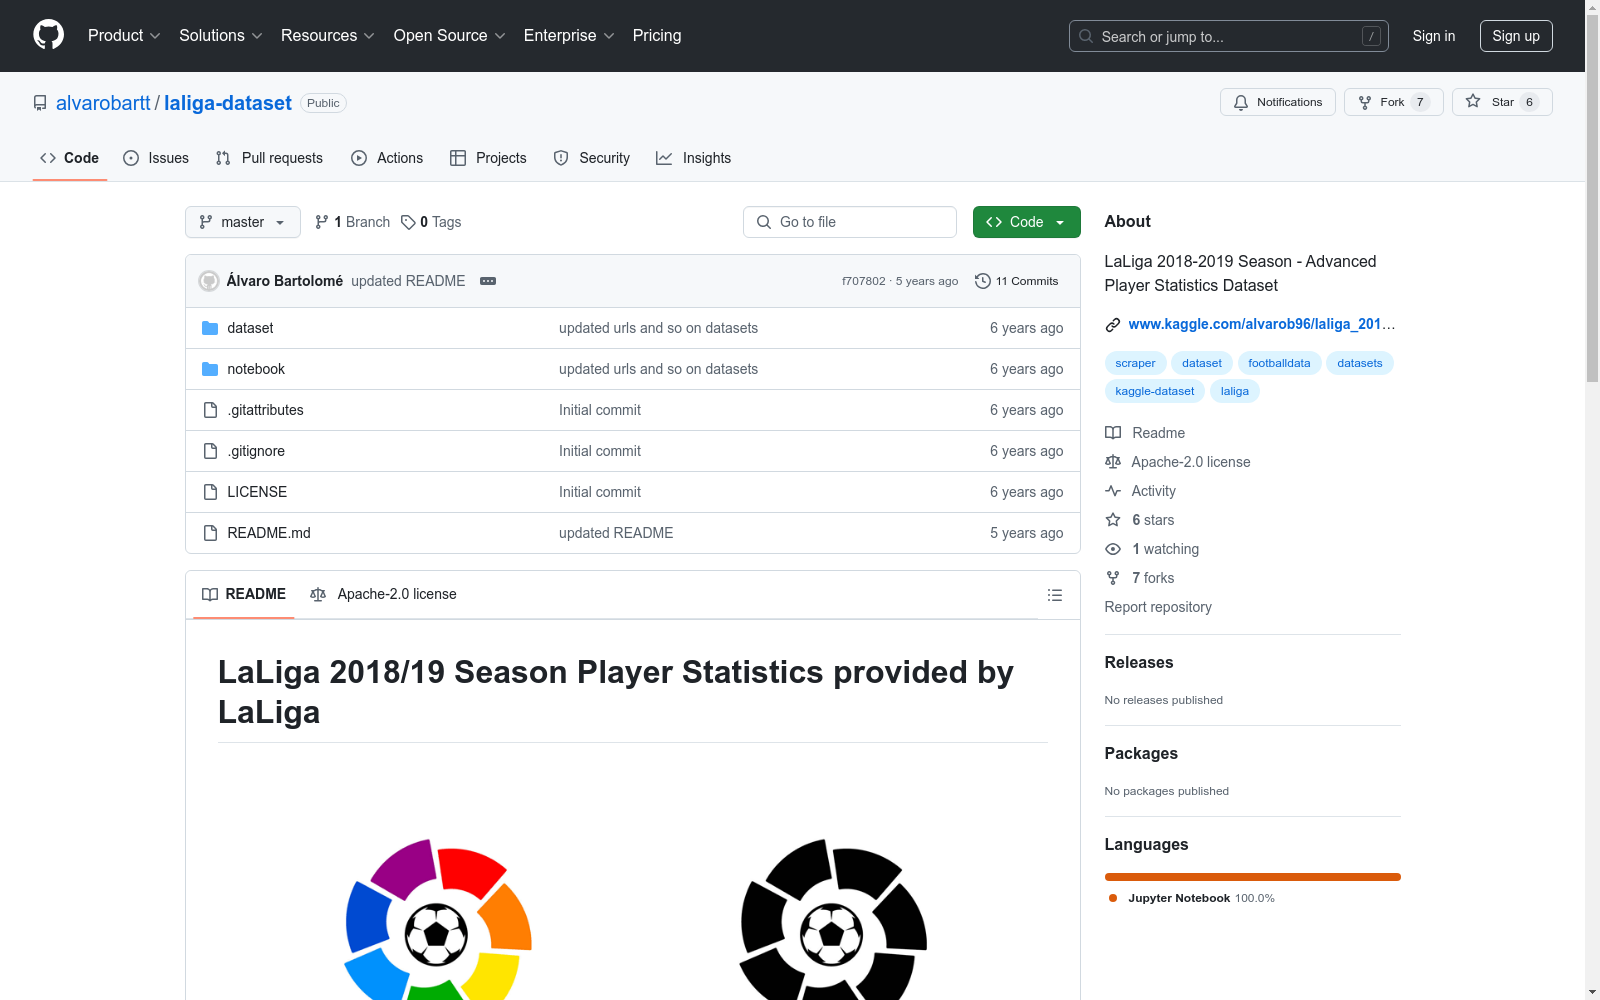Open the laliga-dataset repository link
This screenshot has width=1600, height=1000.
[228, 103]
